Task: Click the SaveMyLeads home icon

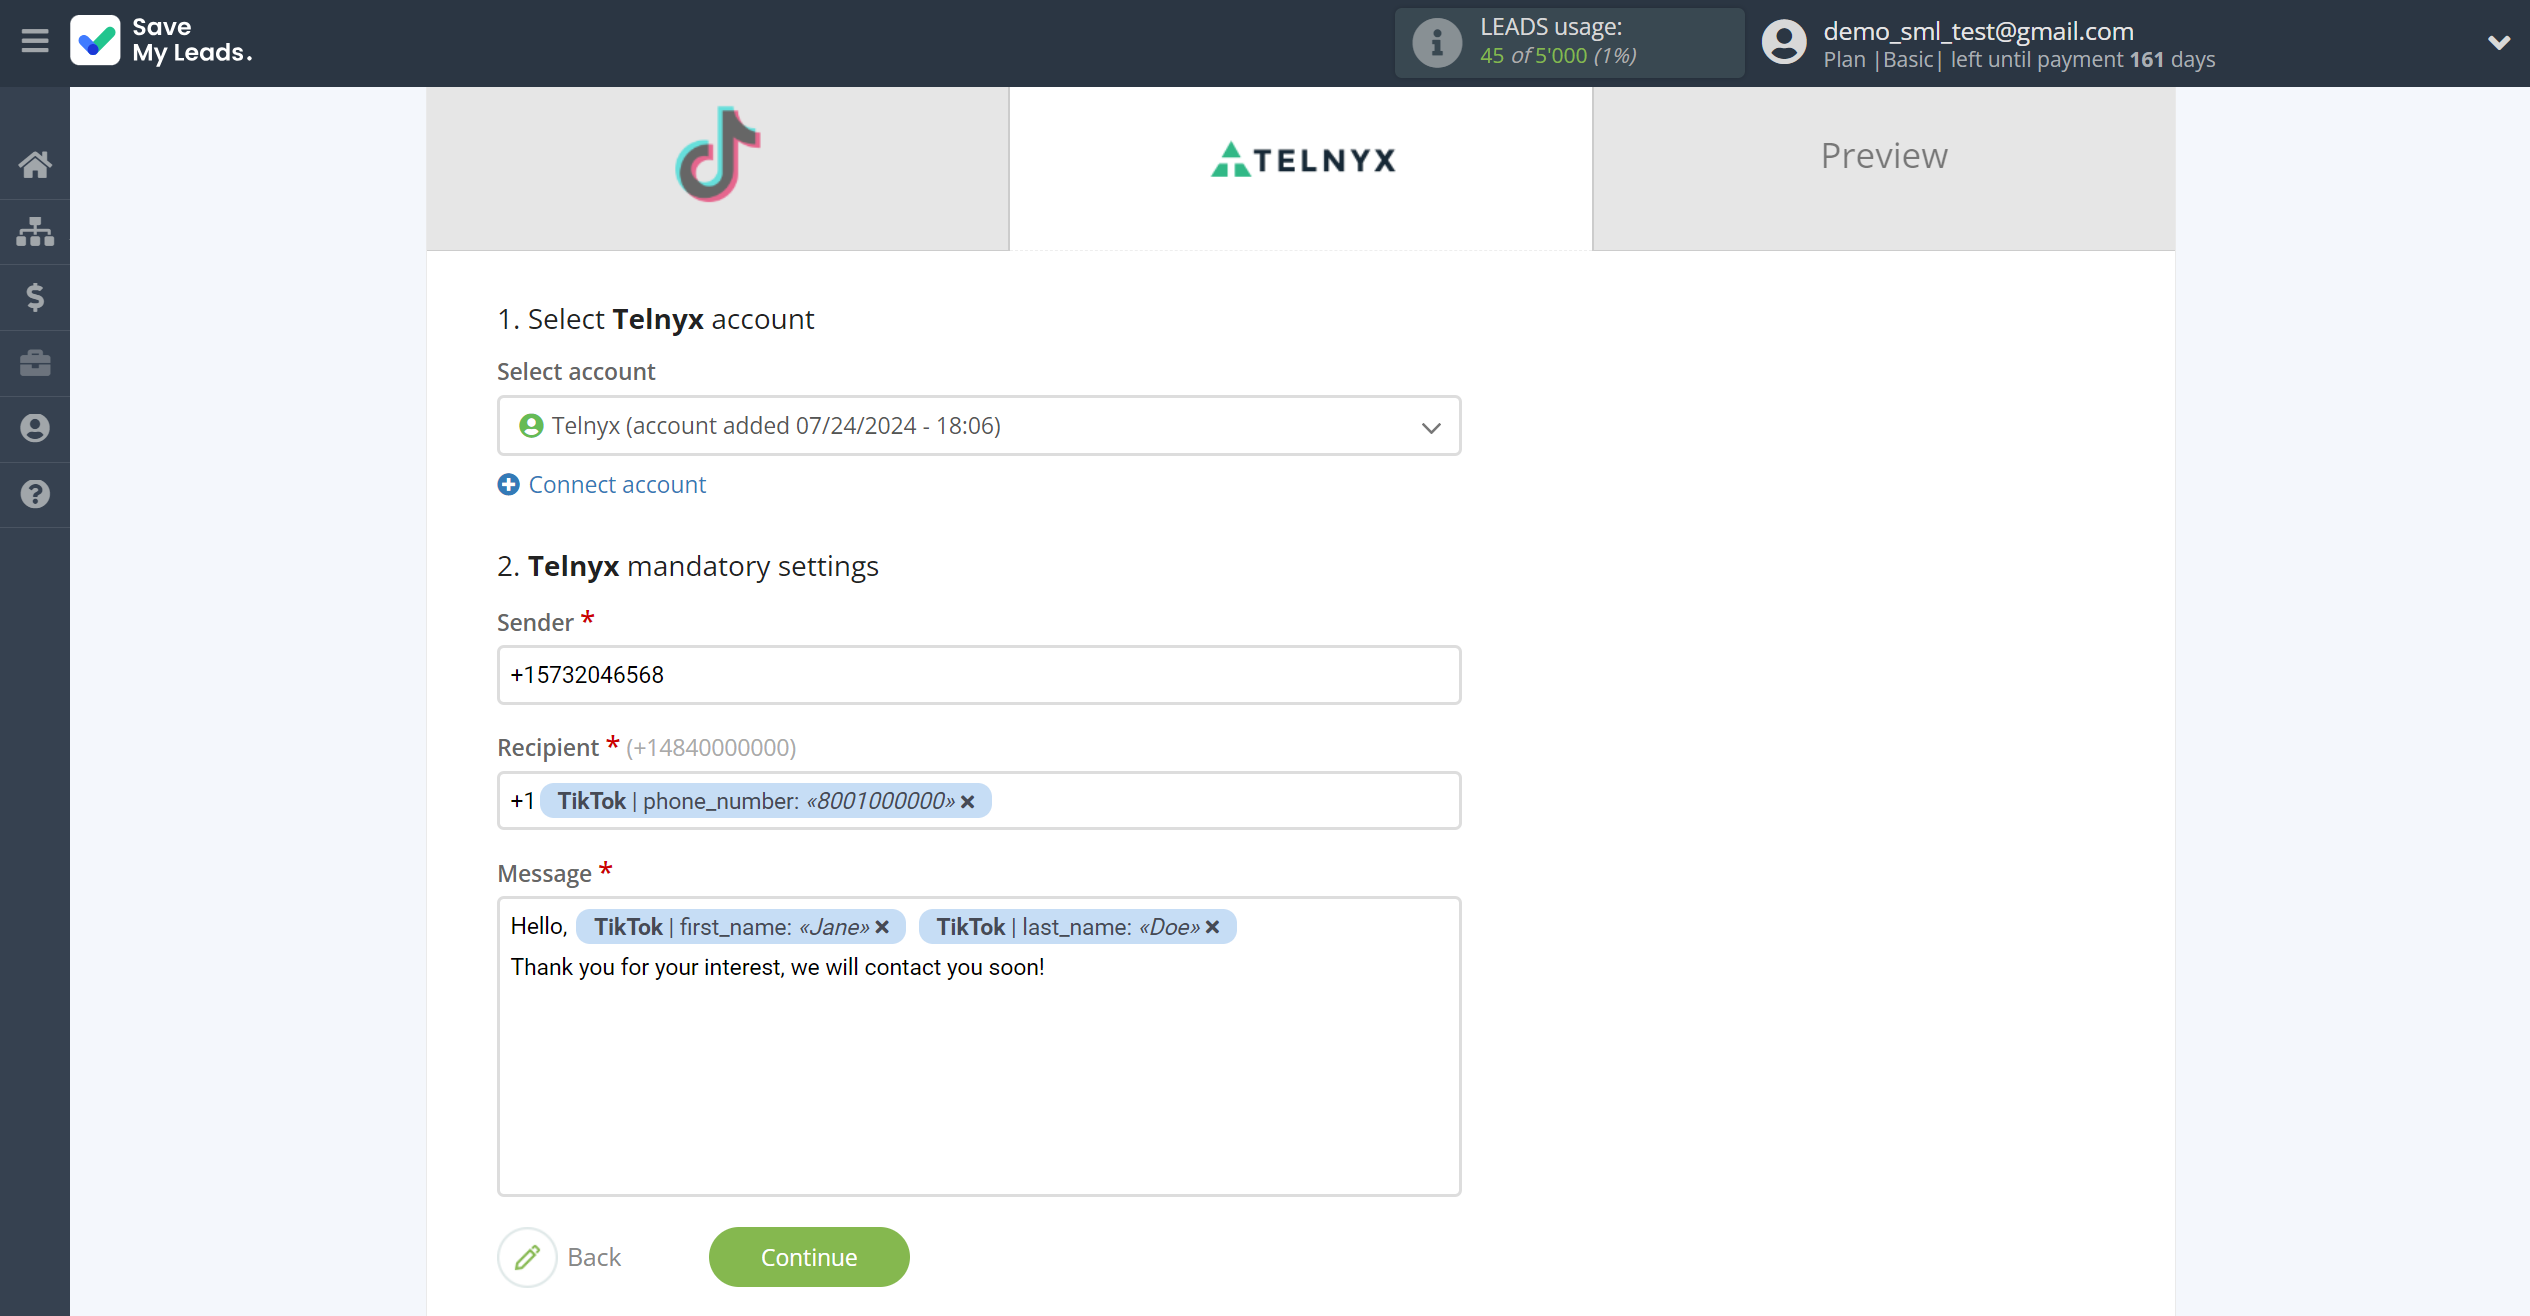Action: pos(35,164)
